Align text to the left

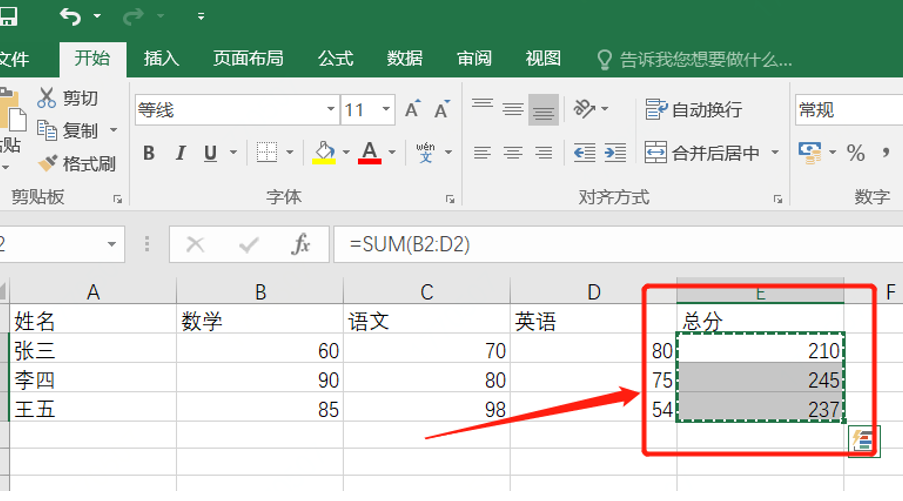click(x=482, y=153)
